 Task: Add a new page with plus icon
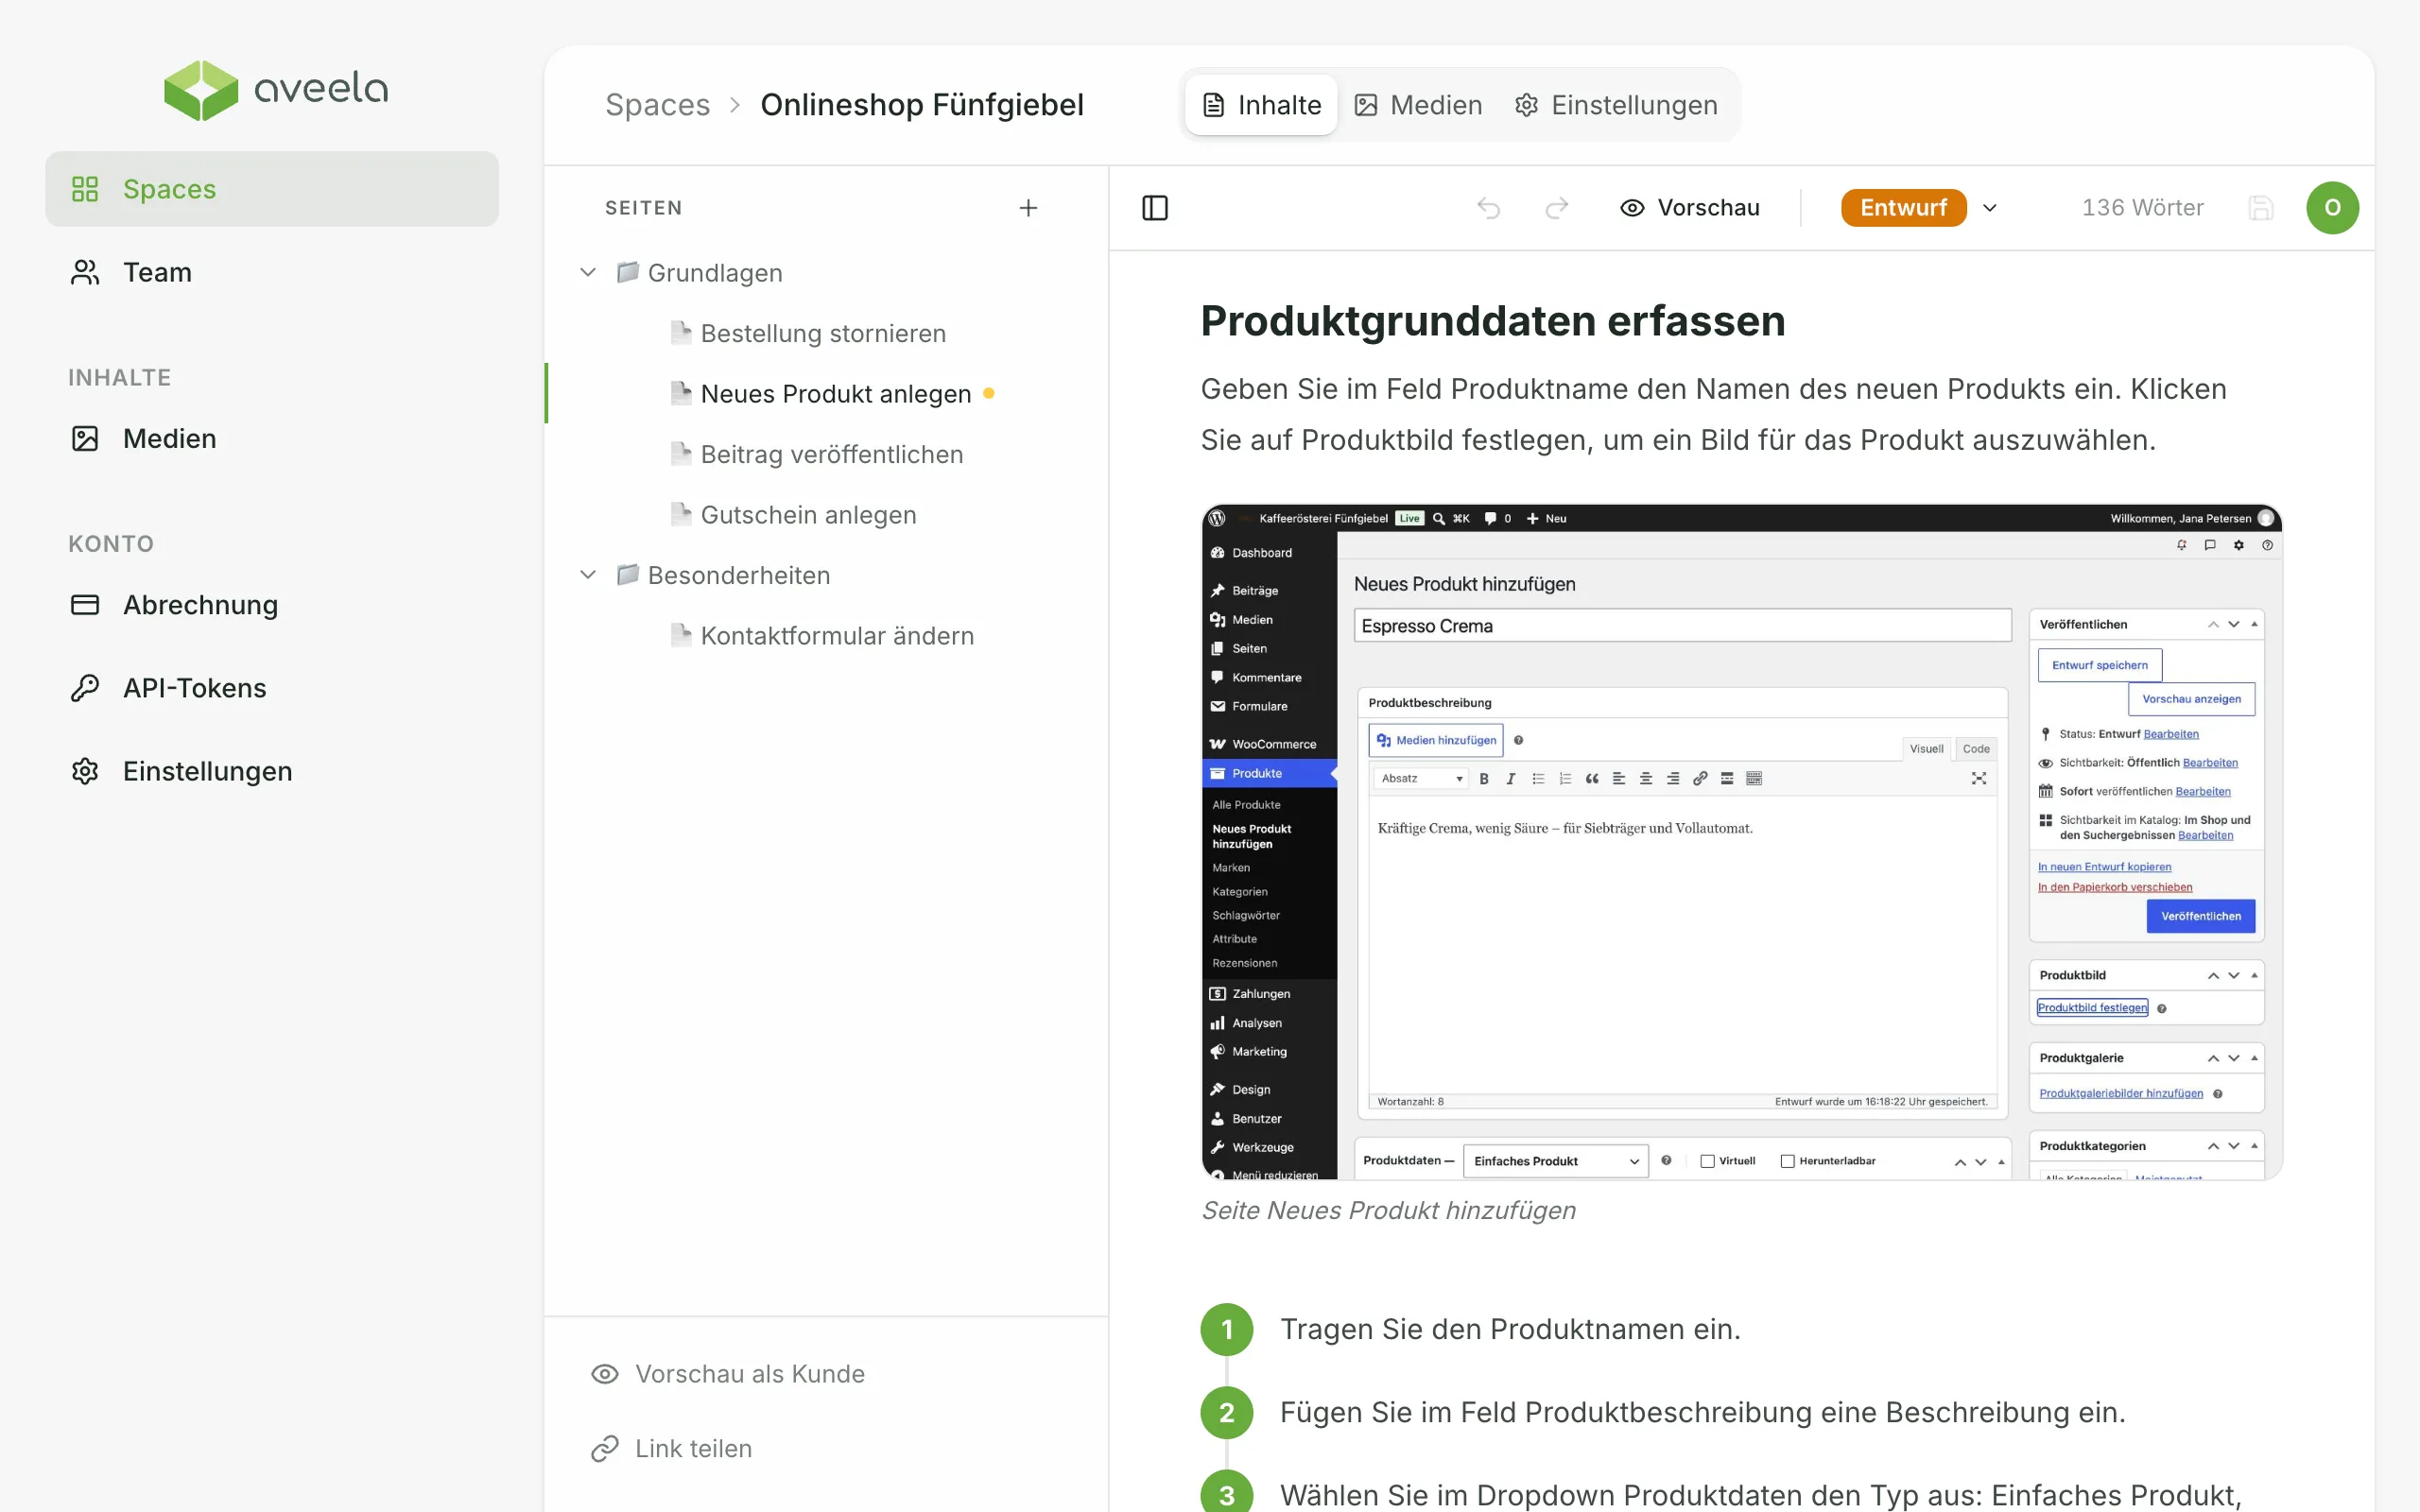(x=1028, y=208)
